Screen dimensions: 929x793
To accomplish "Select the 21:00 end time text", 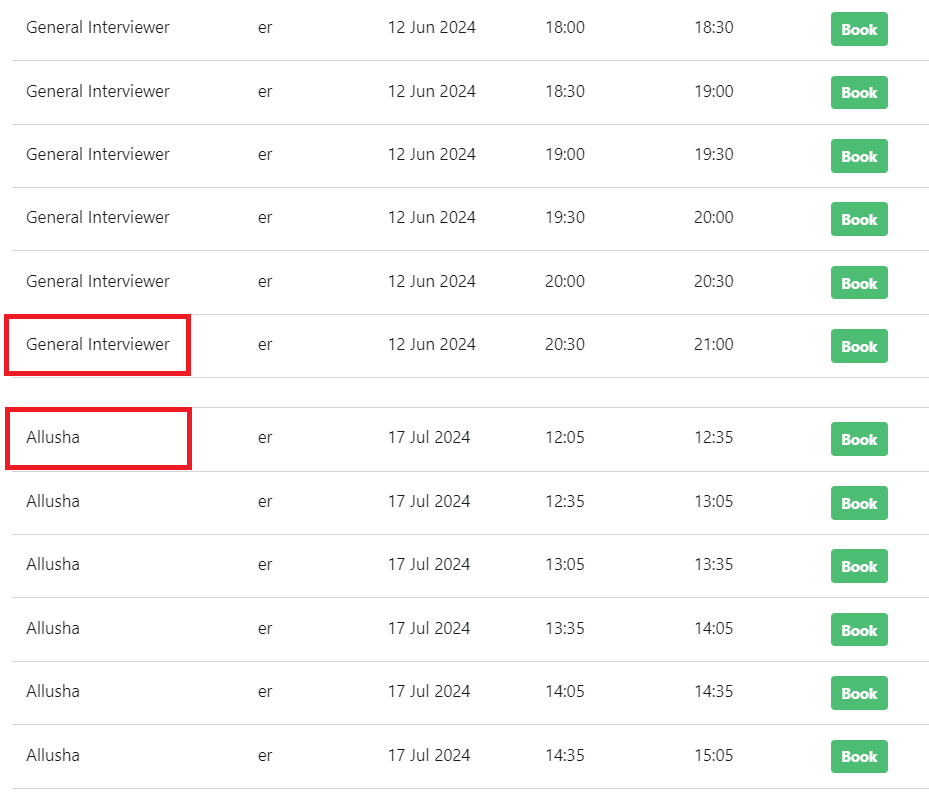I will pyautogui.click(x=713, y=345).
